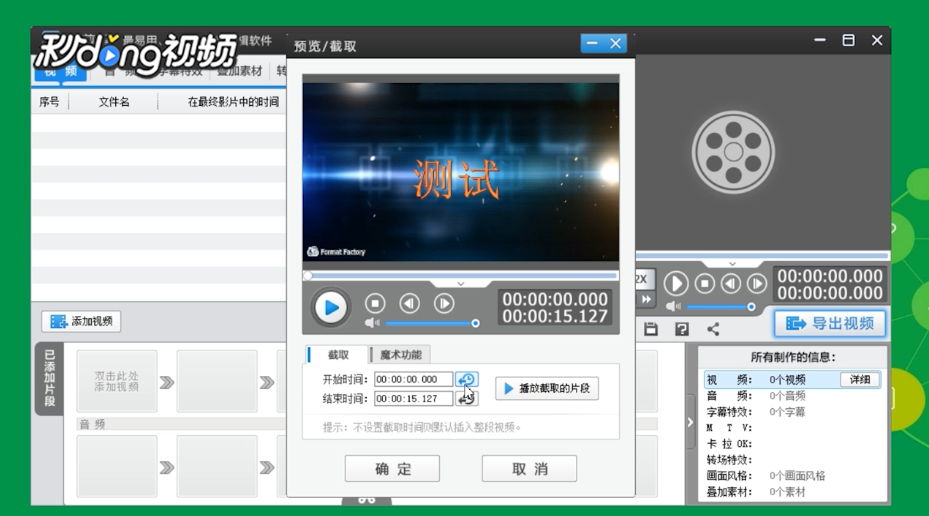This screenshot has width=929, height=516.
Task: Step back one frame in the dialog
Action: point(409,303)
